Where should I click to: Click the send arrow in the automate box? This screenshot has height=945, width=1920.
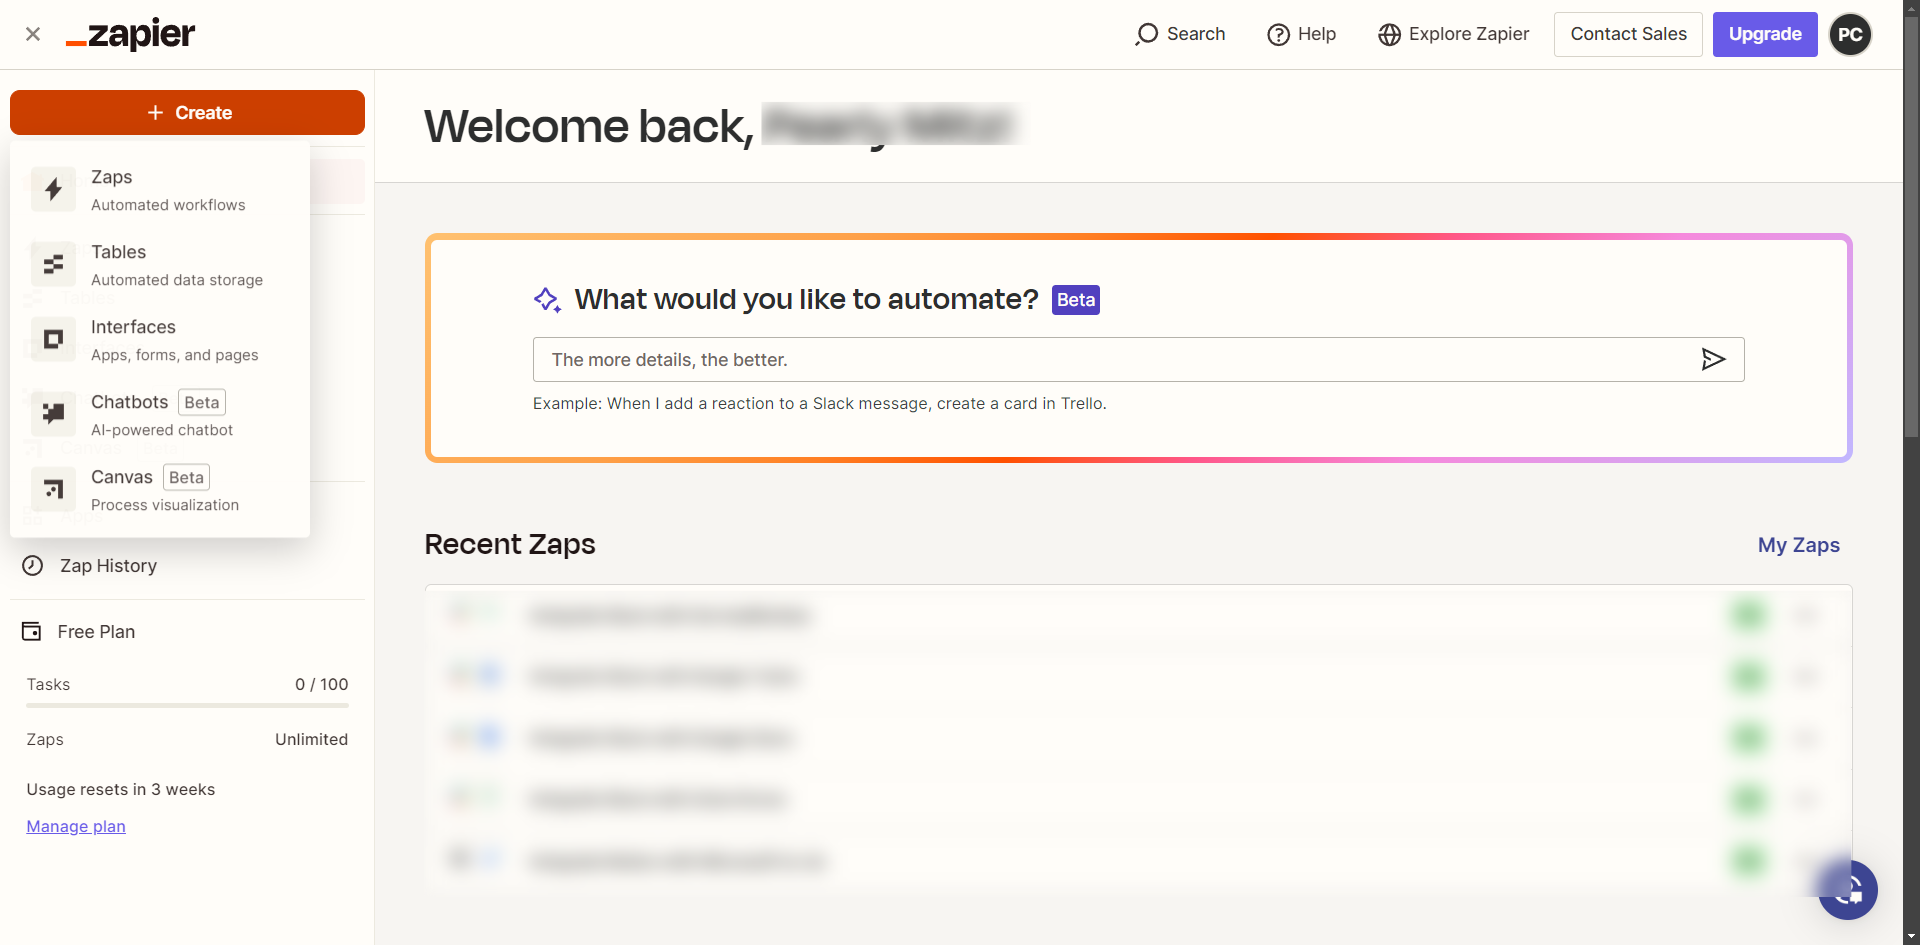pos(1712,359)
